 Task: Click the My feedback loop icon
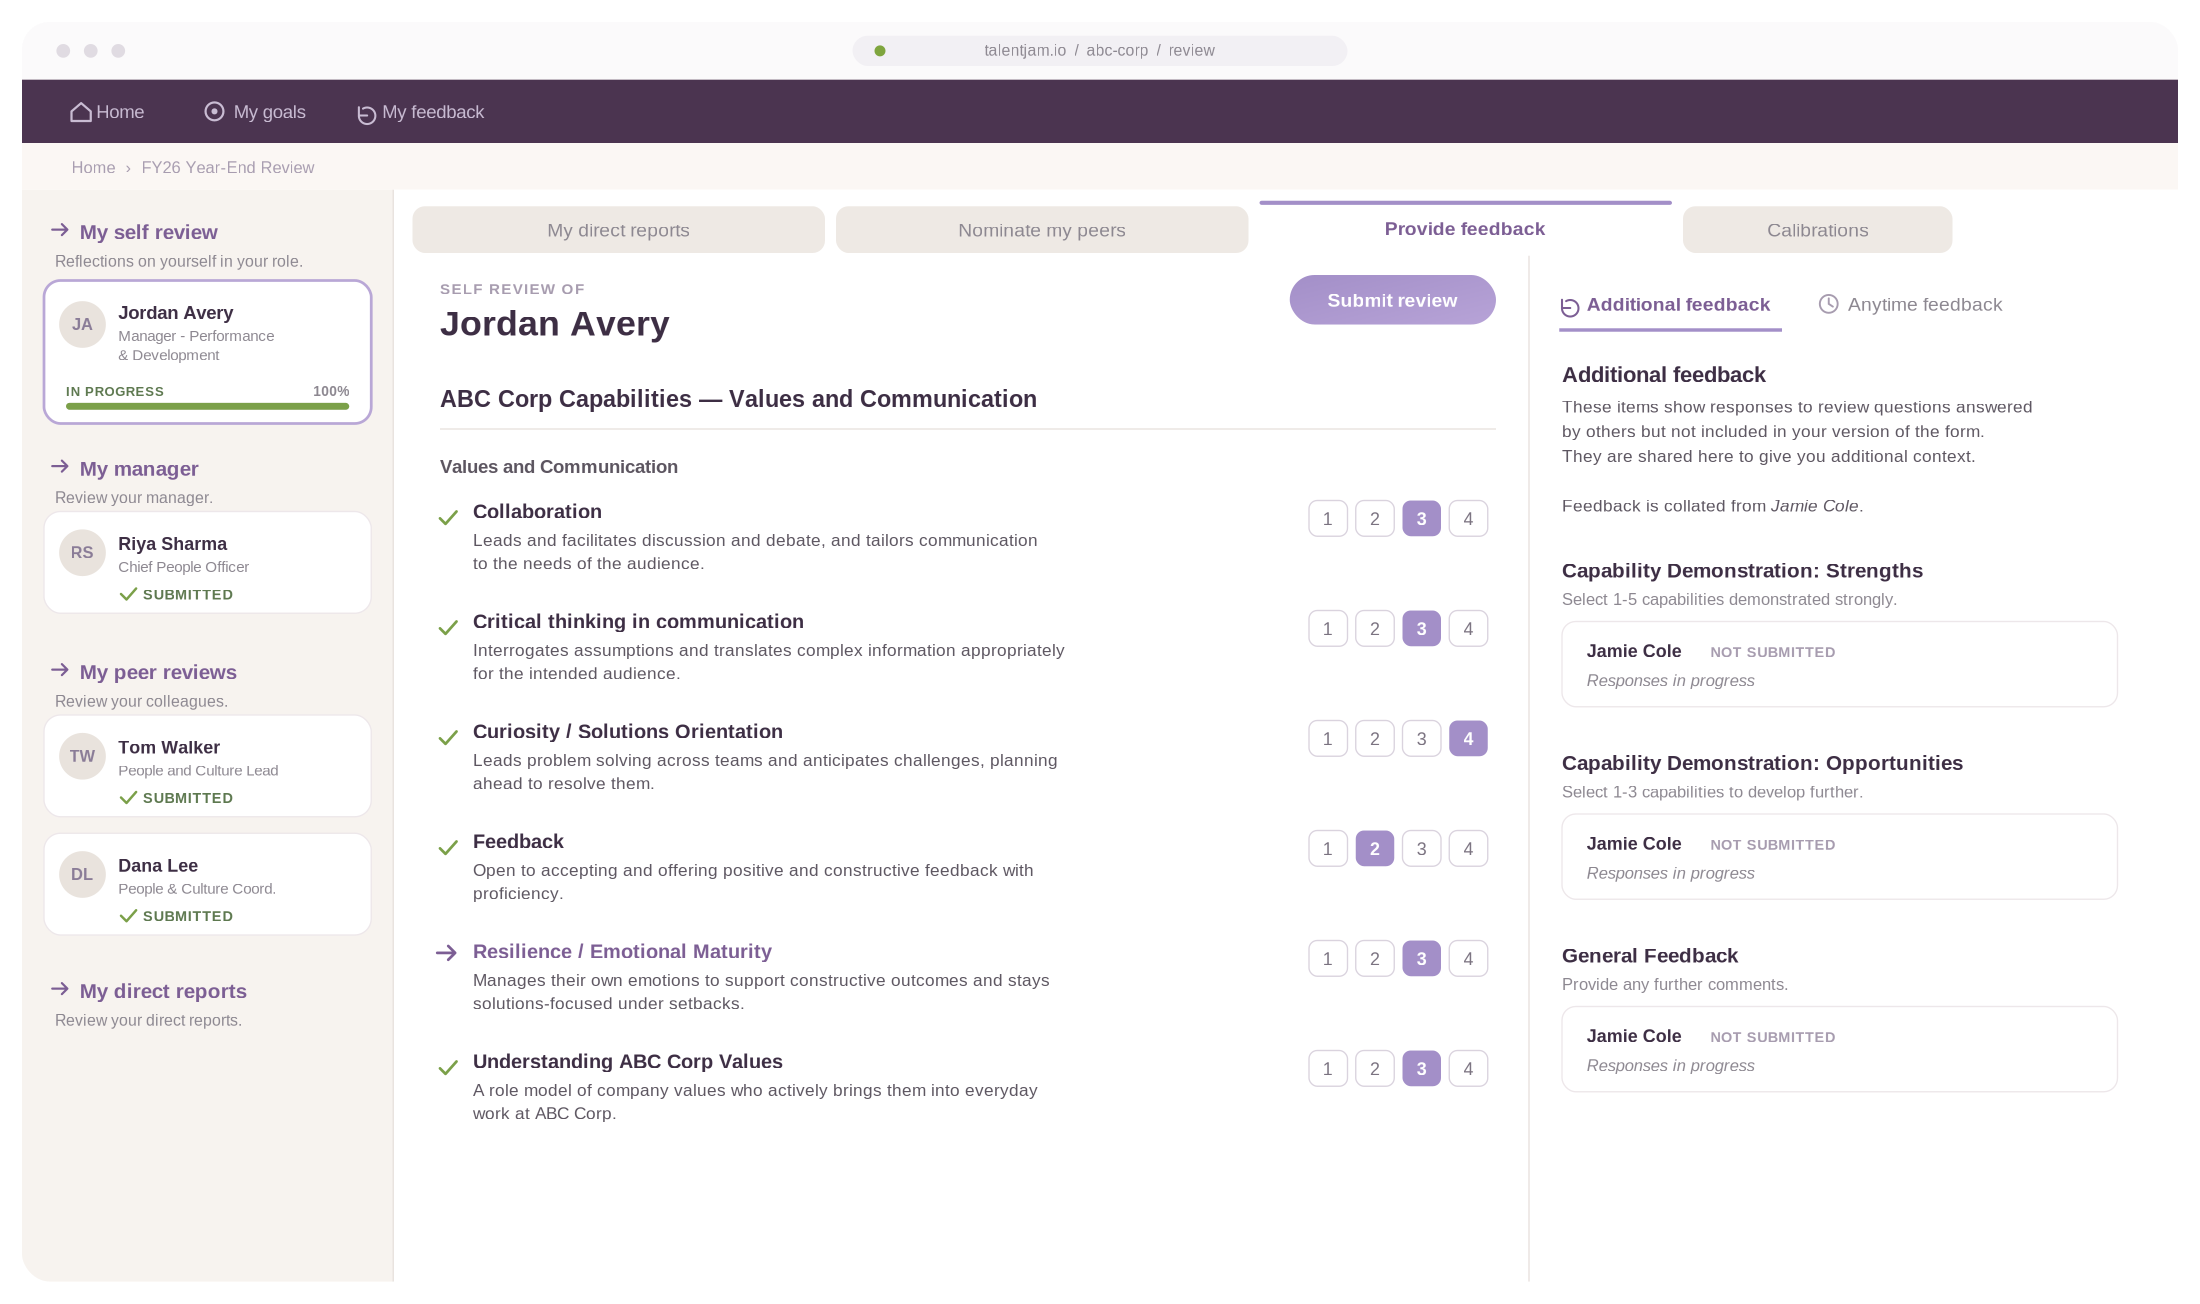(366, 114)
